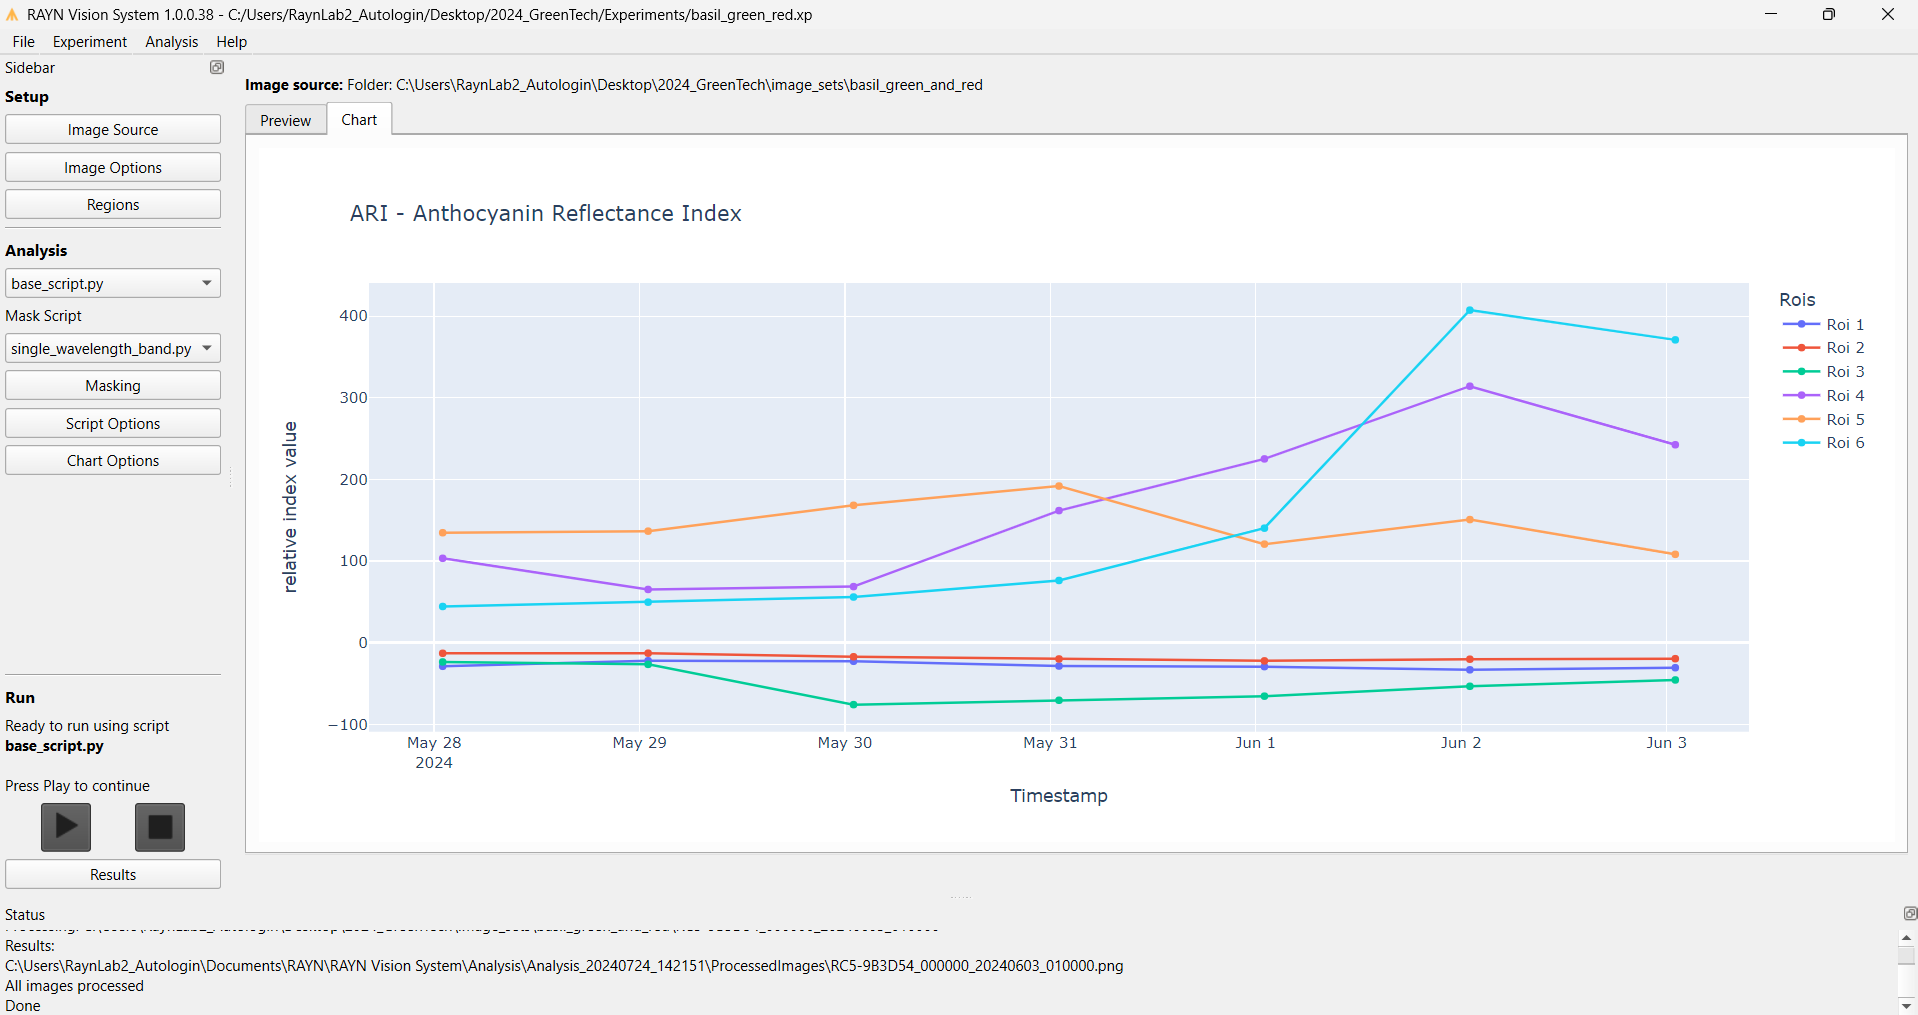The width and height of the screenshot is (1918, 1015).
Task: Click the Image Source button
Action: coord(113,130)
